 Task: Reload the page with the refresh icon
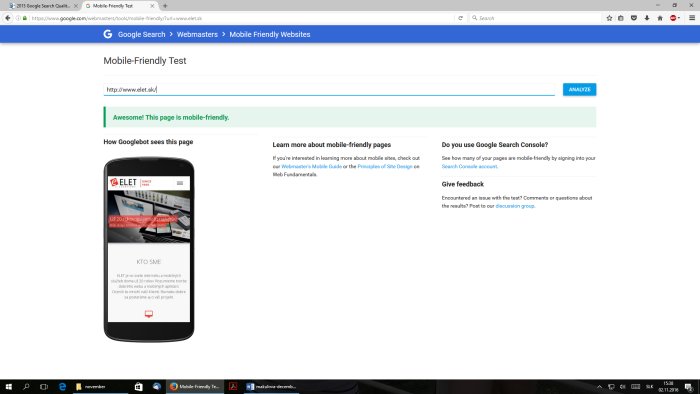[460, 18]
